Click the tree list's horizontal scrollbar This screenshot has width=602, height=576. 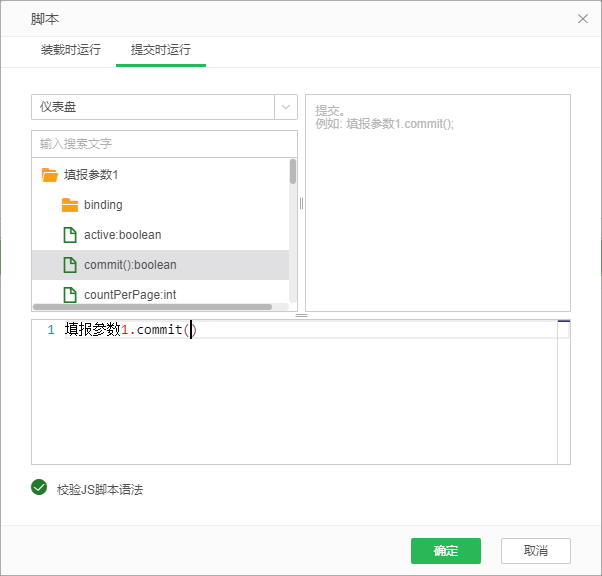(152, 307)
